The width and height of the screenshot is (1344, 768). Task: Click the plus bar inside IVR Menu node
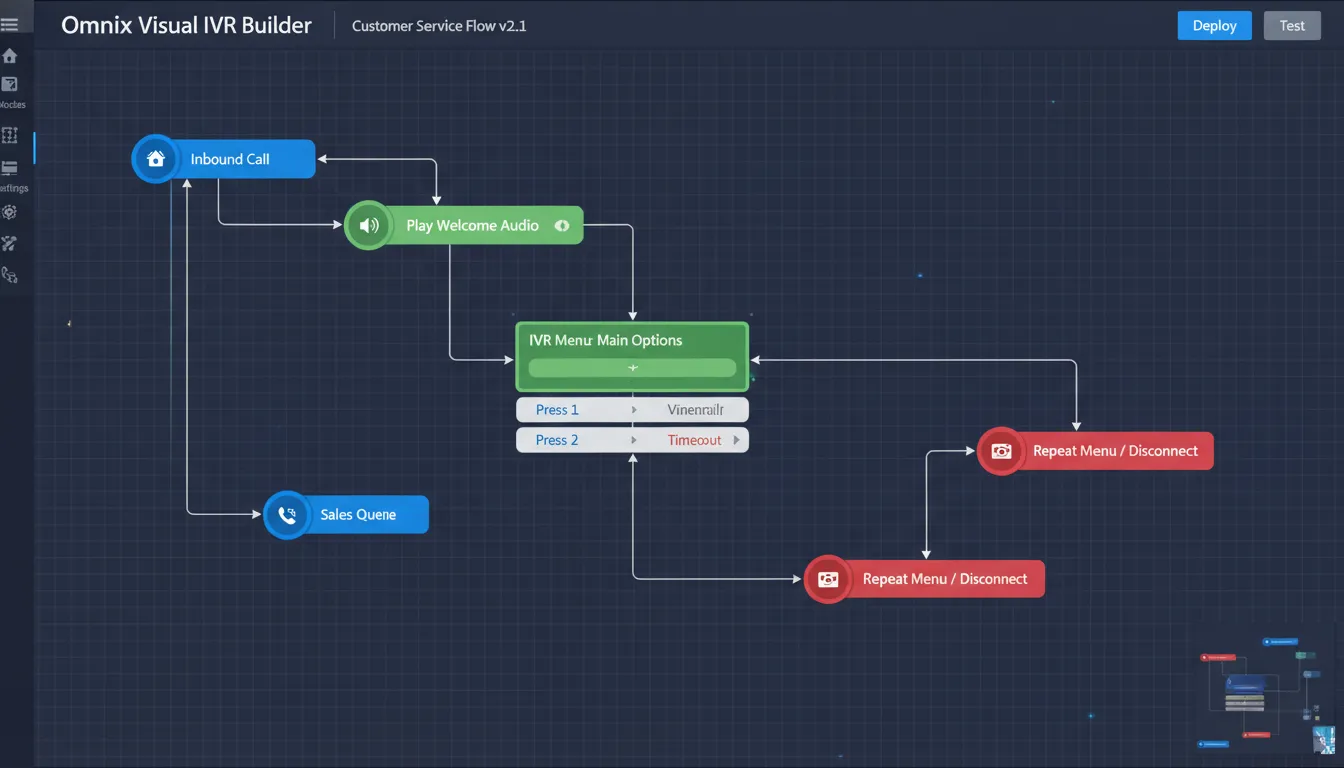632,368
